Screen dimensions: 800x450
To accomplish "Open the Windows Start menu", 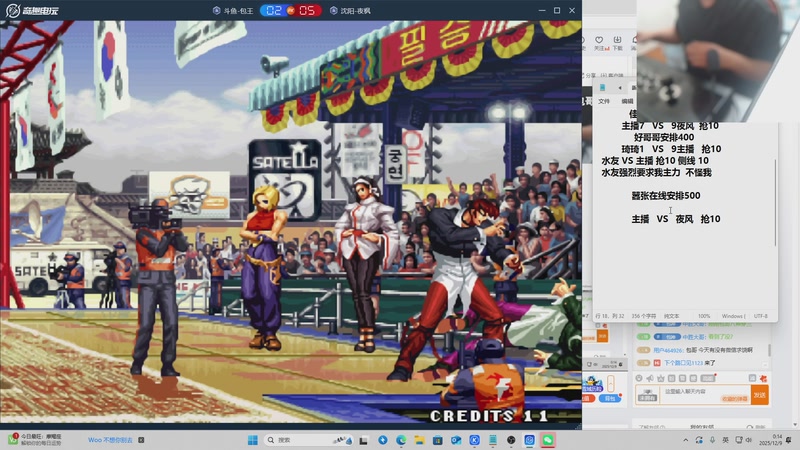I will point(253,440).
